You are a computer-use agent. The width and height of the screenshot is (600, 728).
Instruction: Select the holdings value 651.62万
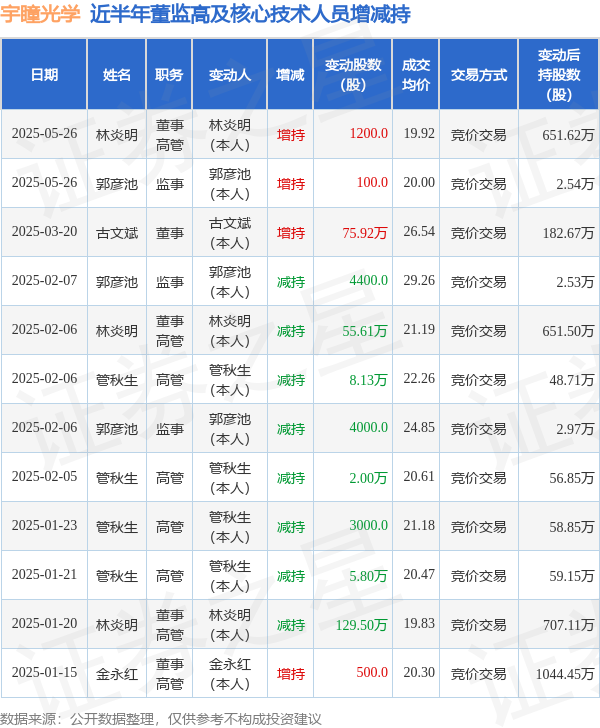coord(568,135)
